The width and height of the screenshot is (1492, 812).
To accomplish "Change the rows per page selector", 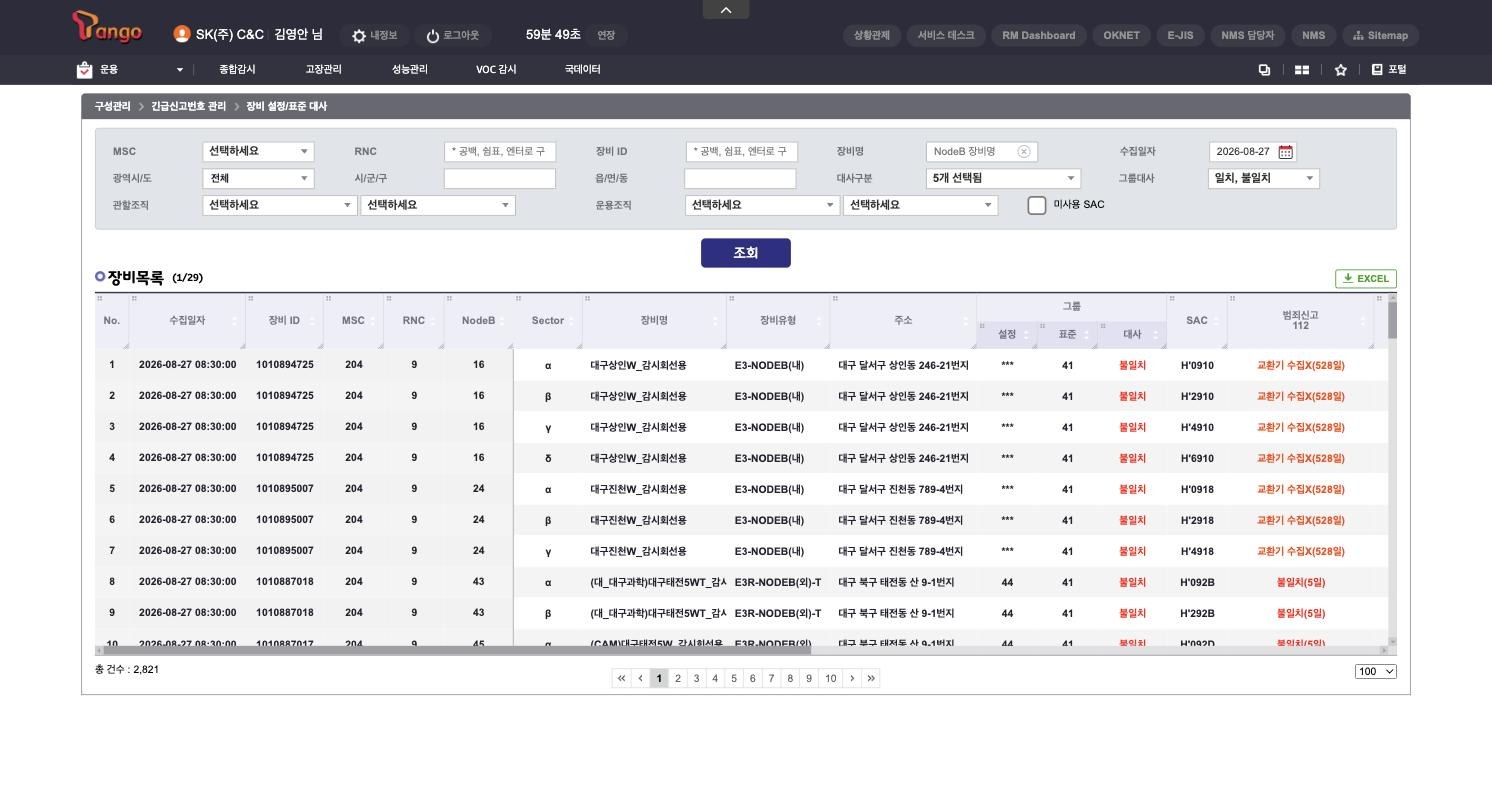I will 1376,671.
